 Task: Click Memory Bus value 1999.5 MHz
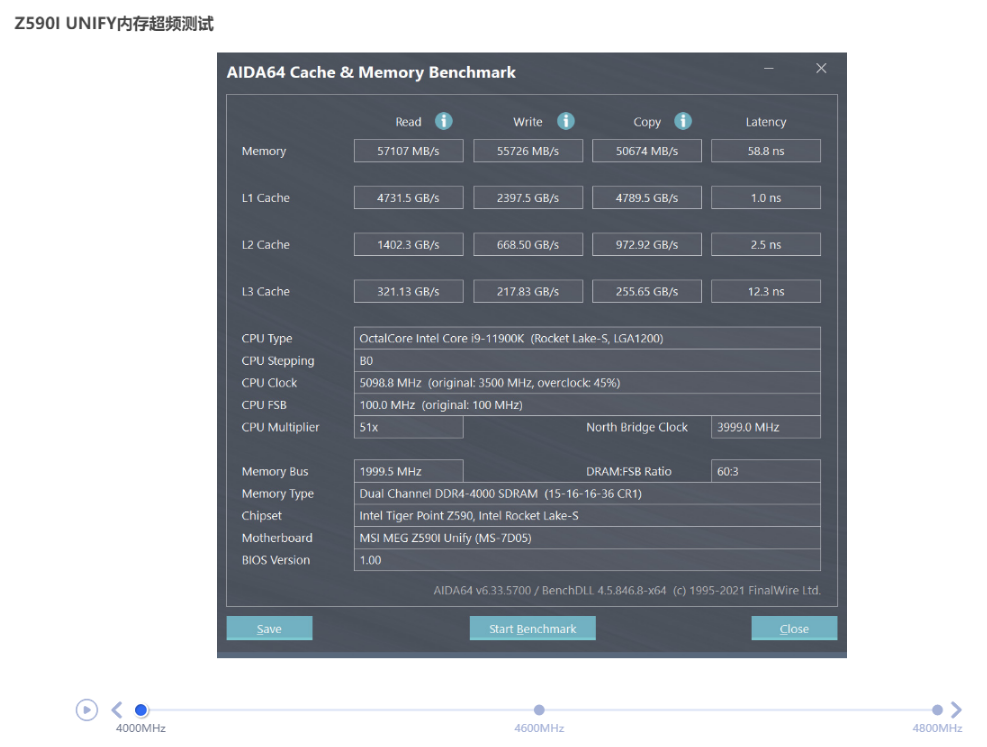[409, 471]
